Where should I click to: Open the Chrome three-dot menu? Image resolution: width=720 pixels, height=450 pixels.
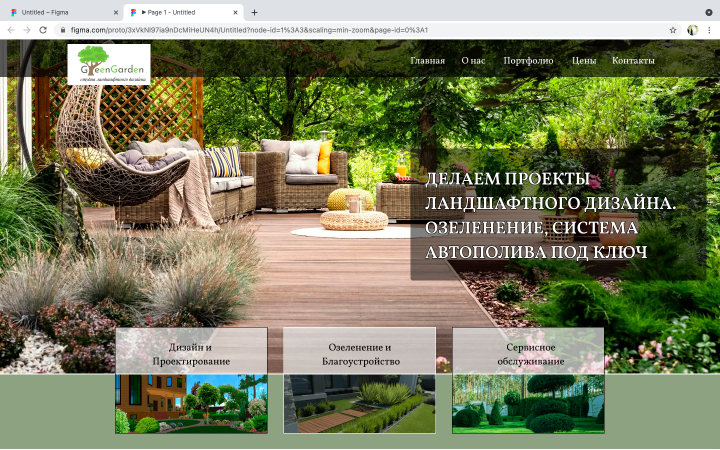[709, 30]
